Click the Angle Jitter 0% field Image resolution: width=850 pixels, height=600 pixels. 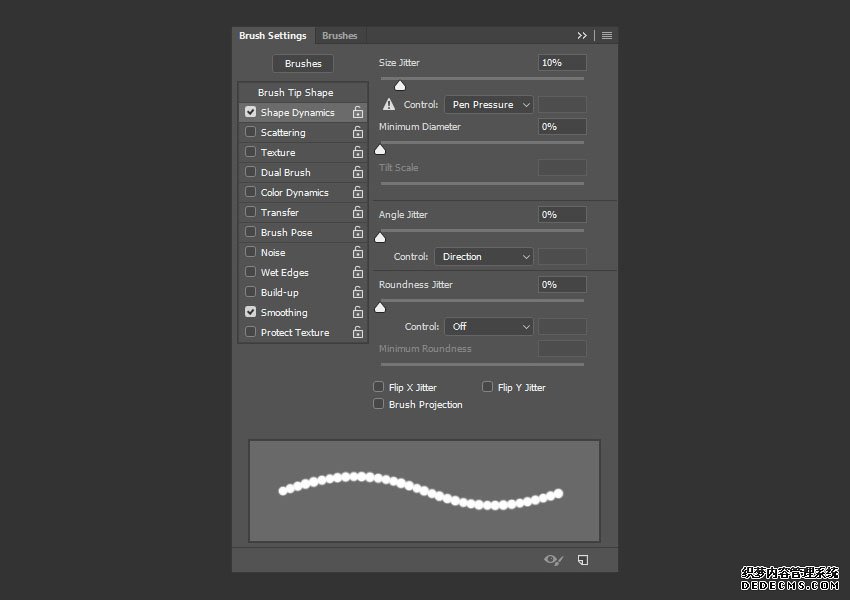[562, 215]
